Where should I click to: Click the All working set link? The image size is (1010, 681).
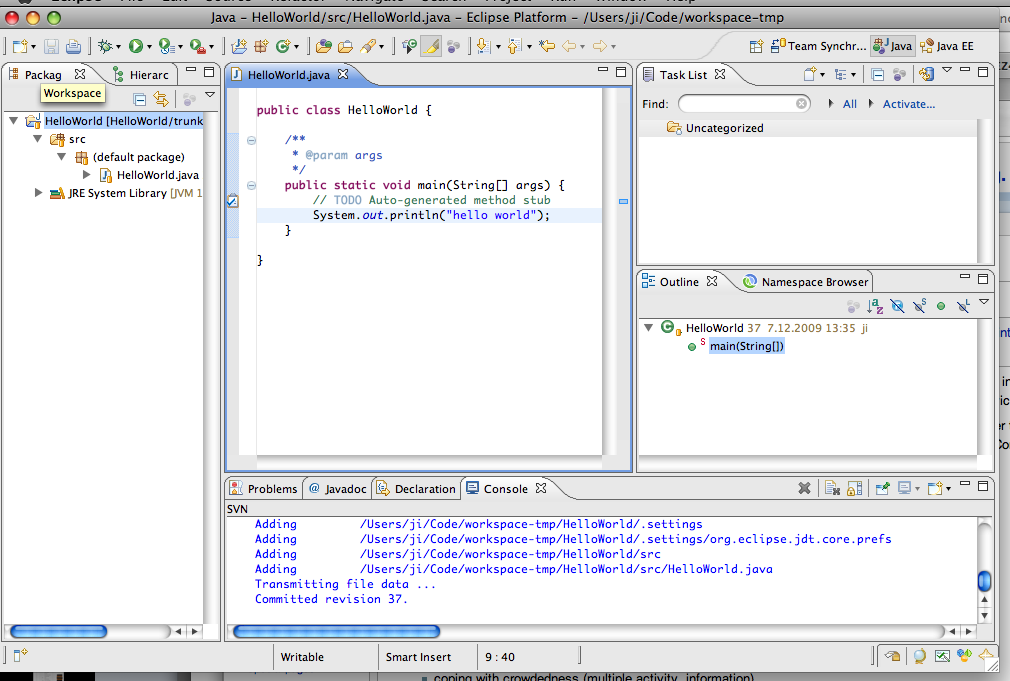[x=850, y=104]
